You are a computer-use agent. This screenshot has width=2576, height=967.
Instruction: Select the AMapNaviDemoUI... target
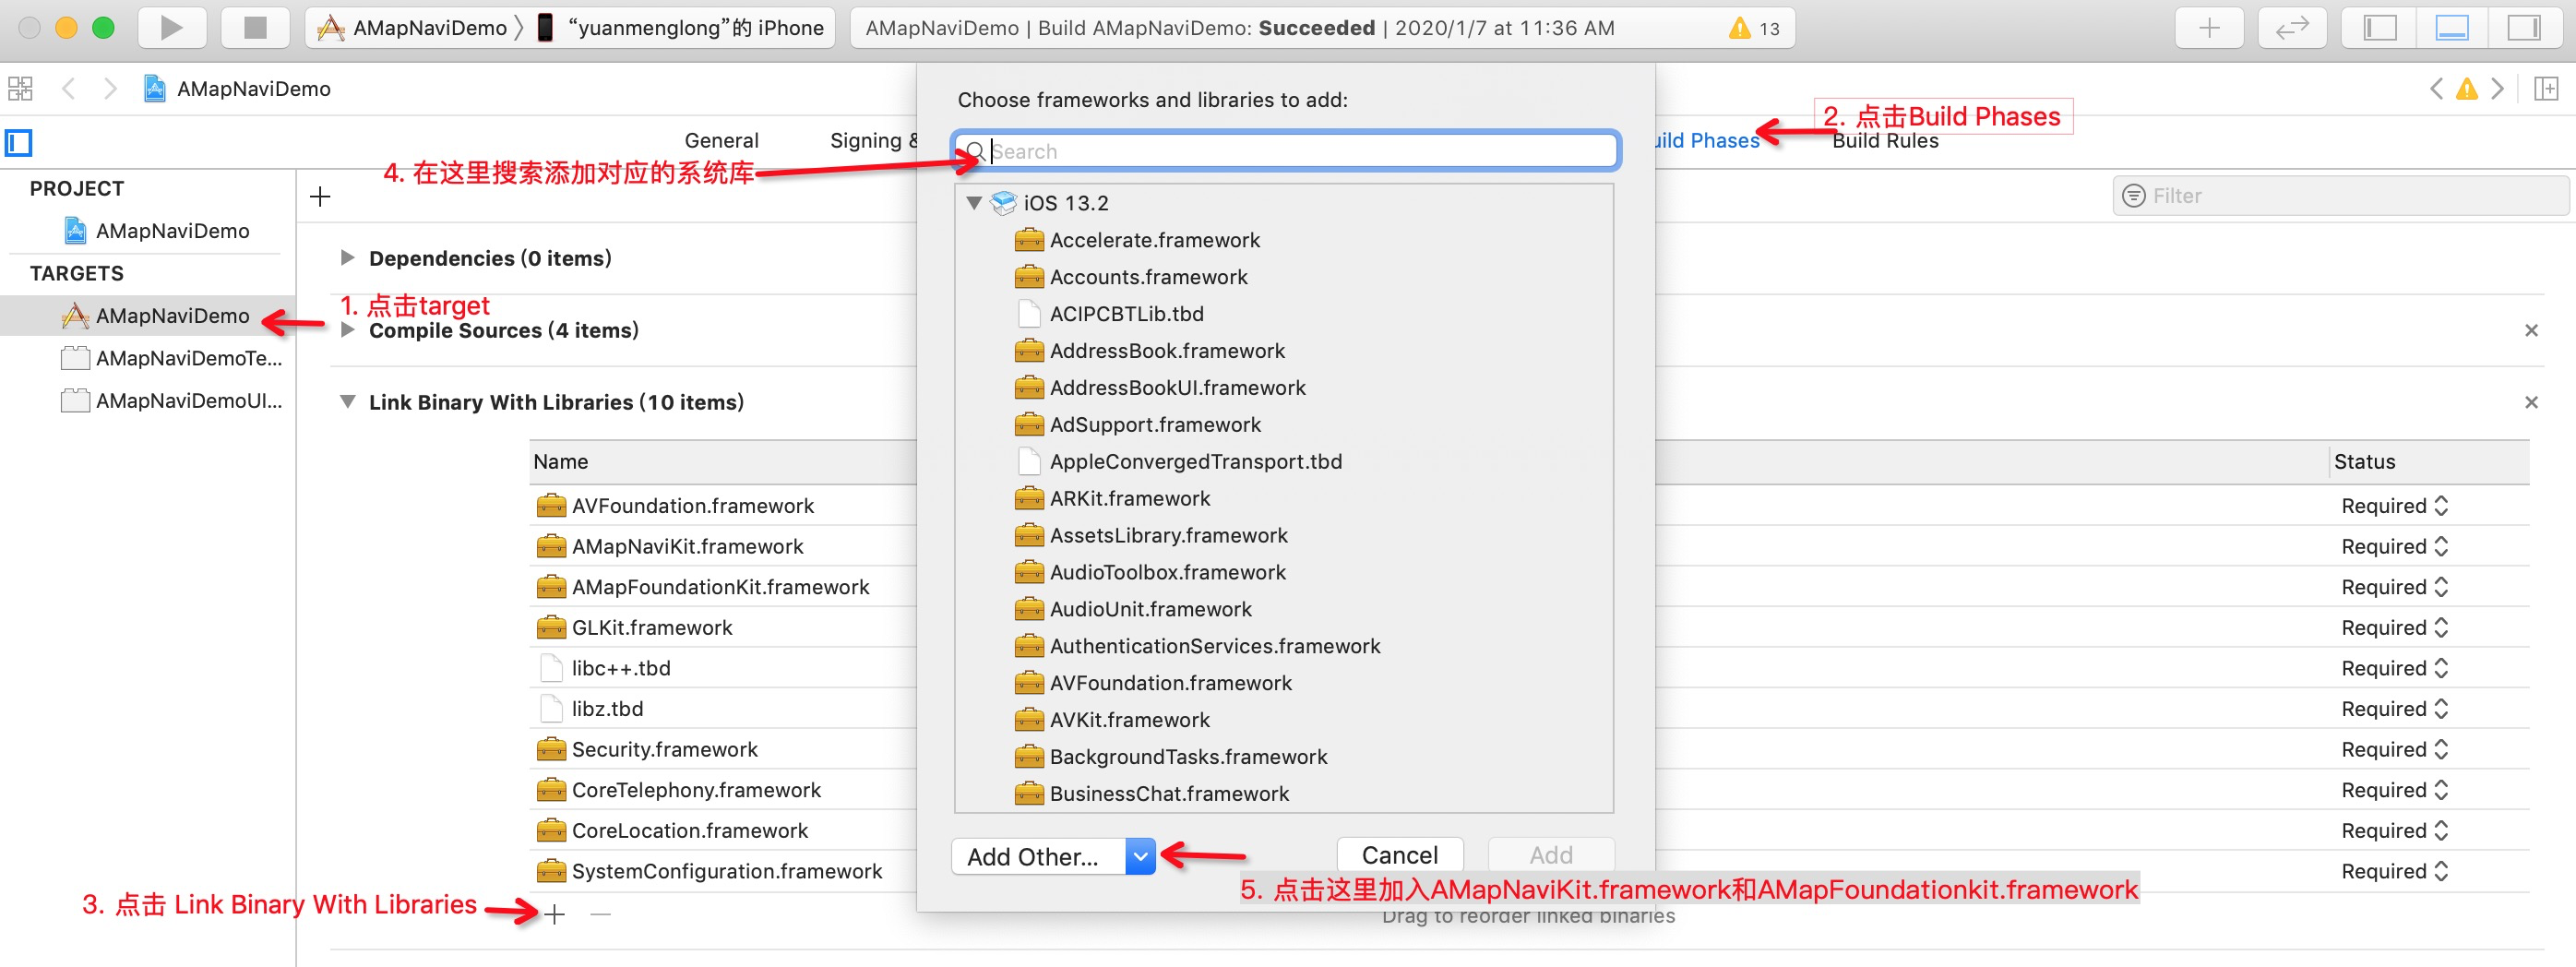(171, 401)
